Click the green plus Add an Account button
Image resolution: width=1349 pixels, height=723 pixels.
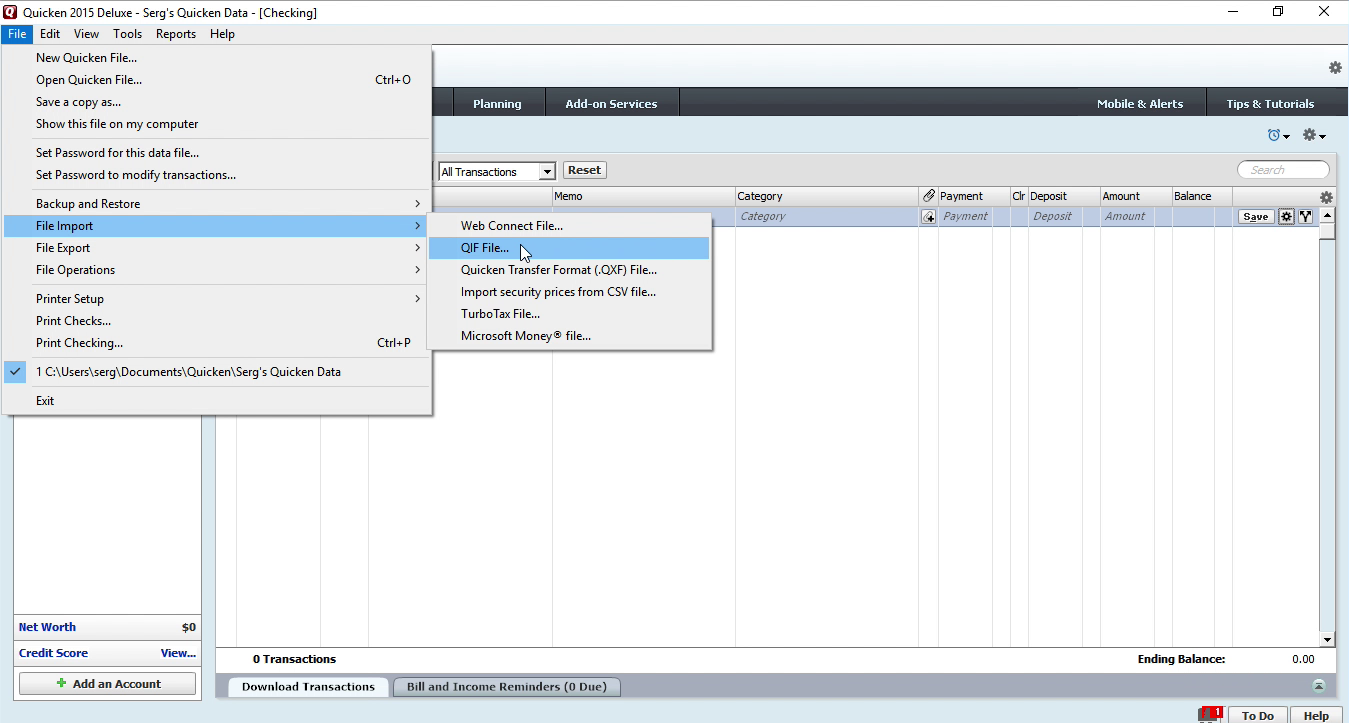pyautogui.click(x=108, y=684)
